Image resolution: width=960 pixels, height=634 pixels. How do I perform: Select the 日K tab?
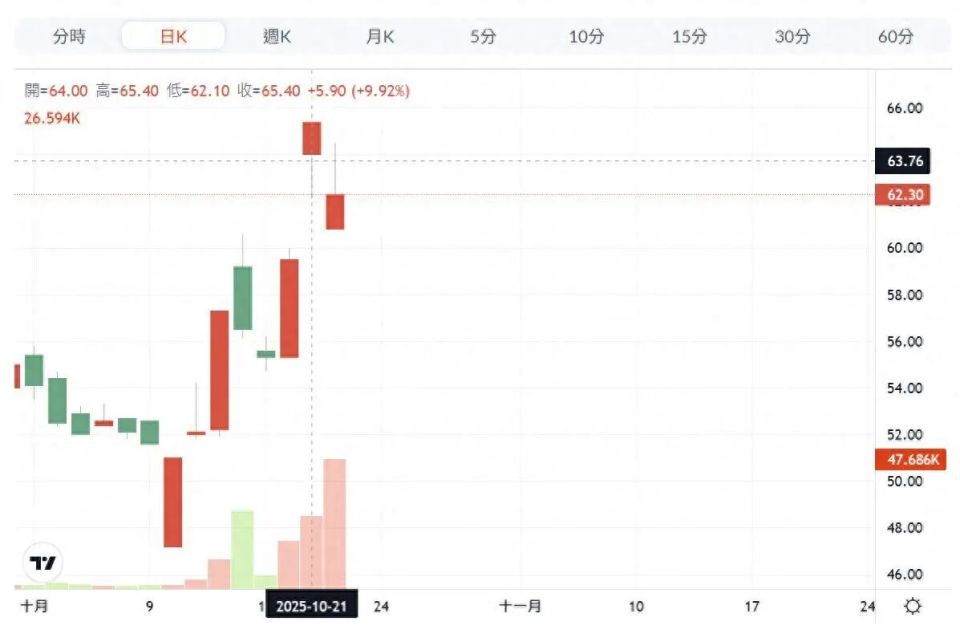[174, 37]
